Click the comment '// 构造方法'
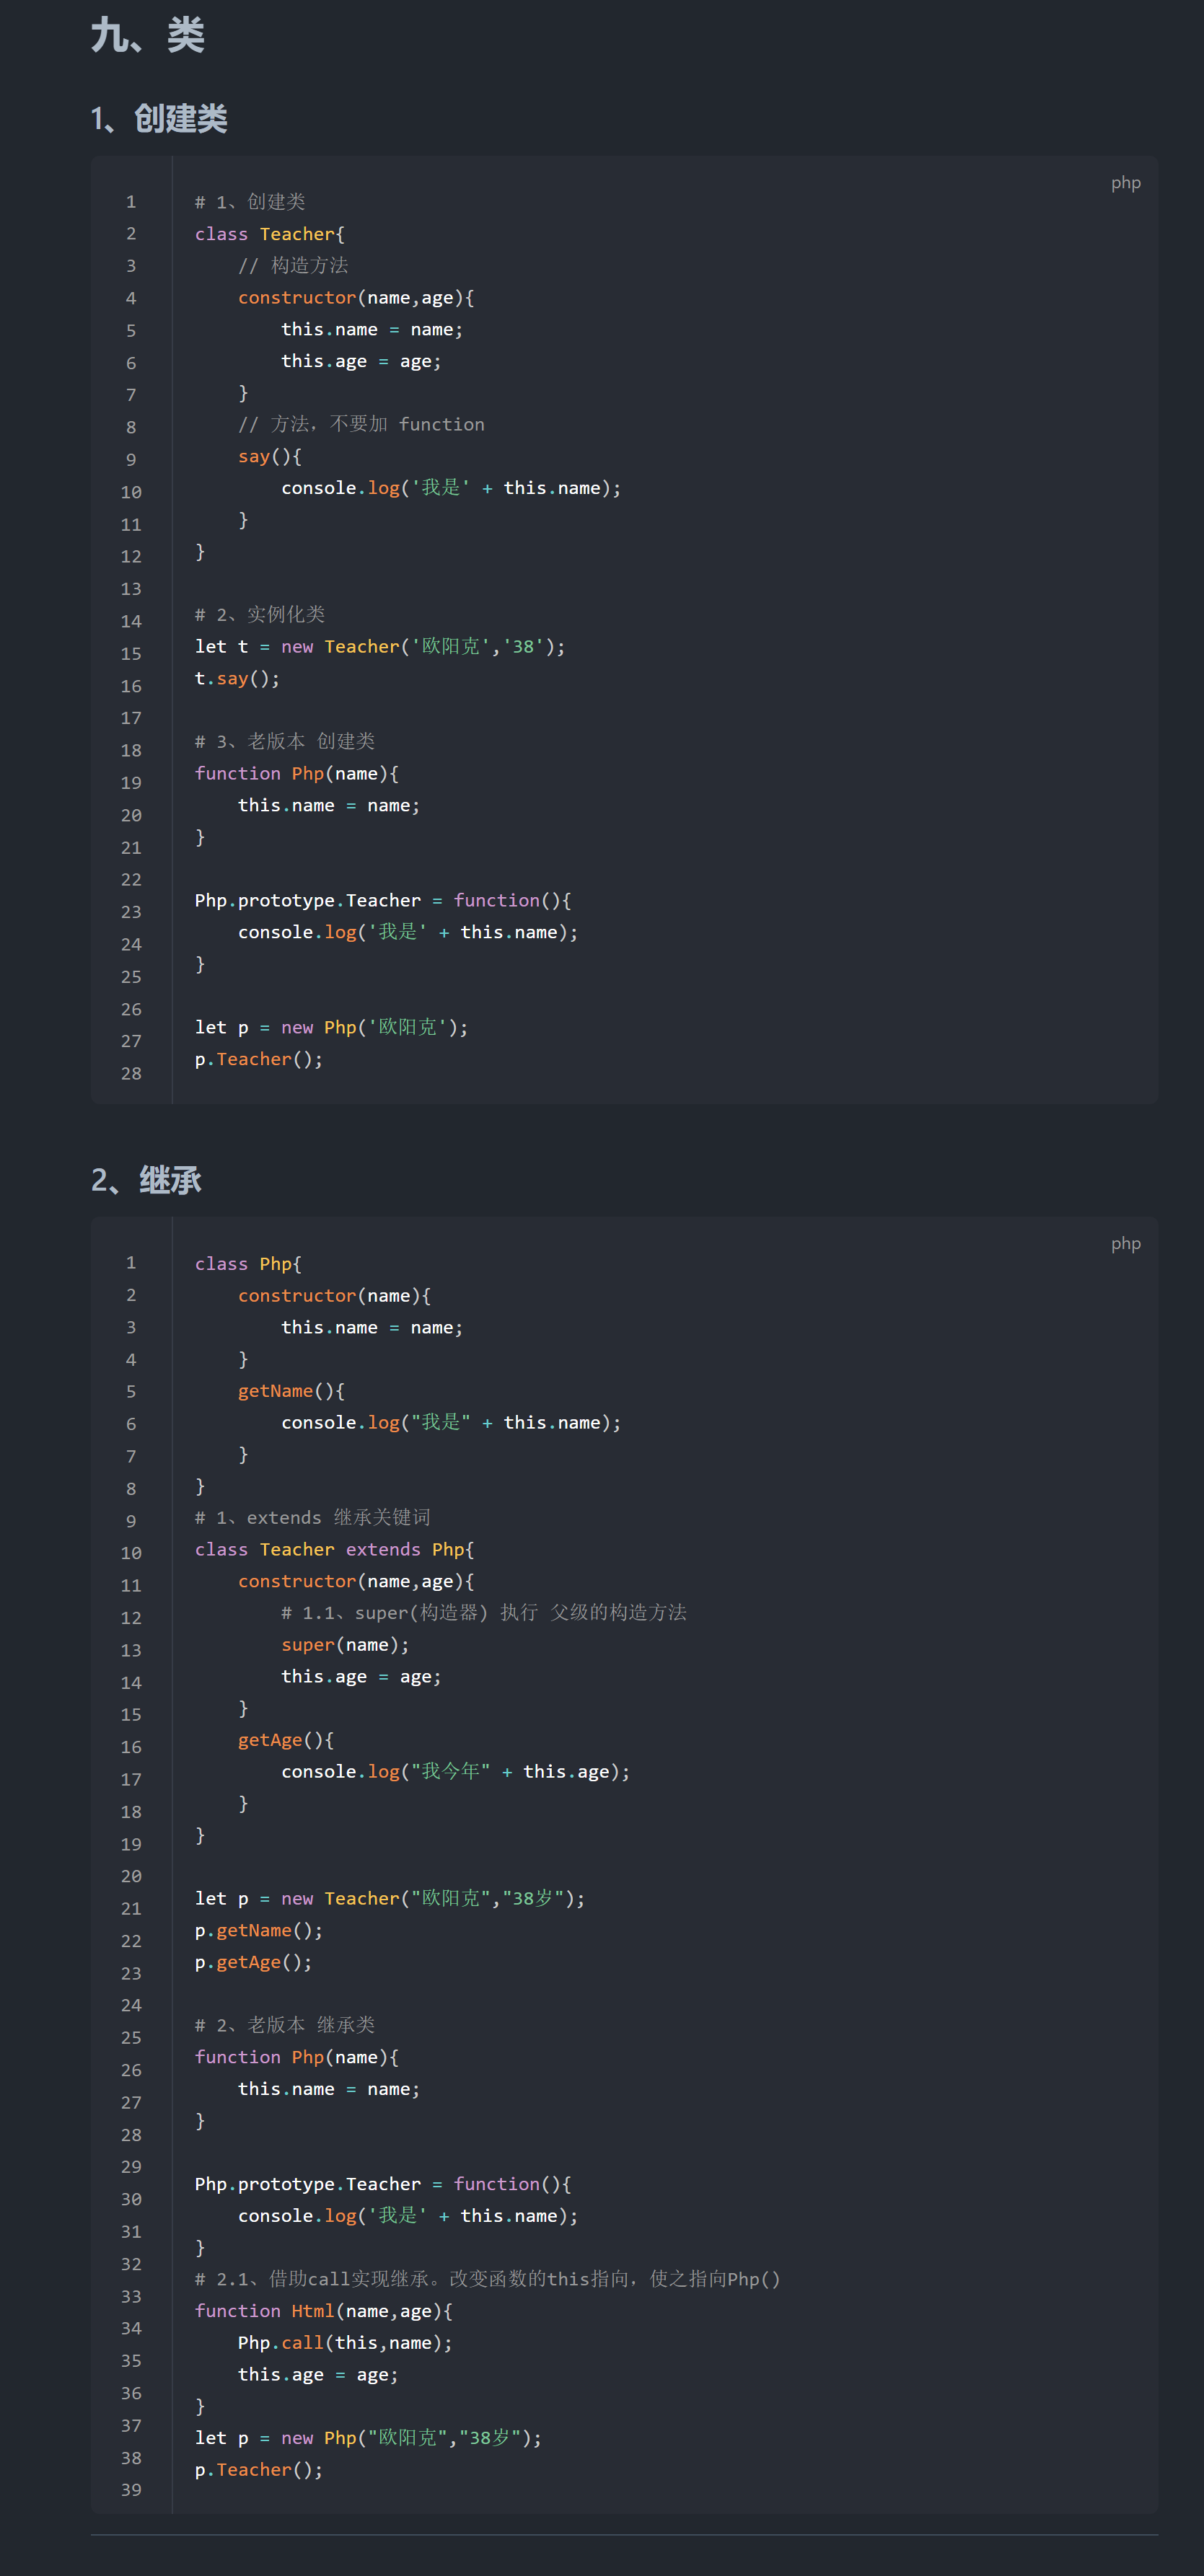 [293, 265]
